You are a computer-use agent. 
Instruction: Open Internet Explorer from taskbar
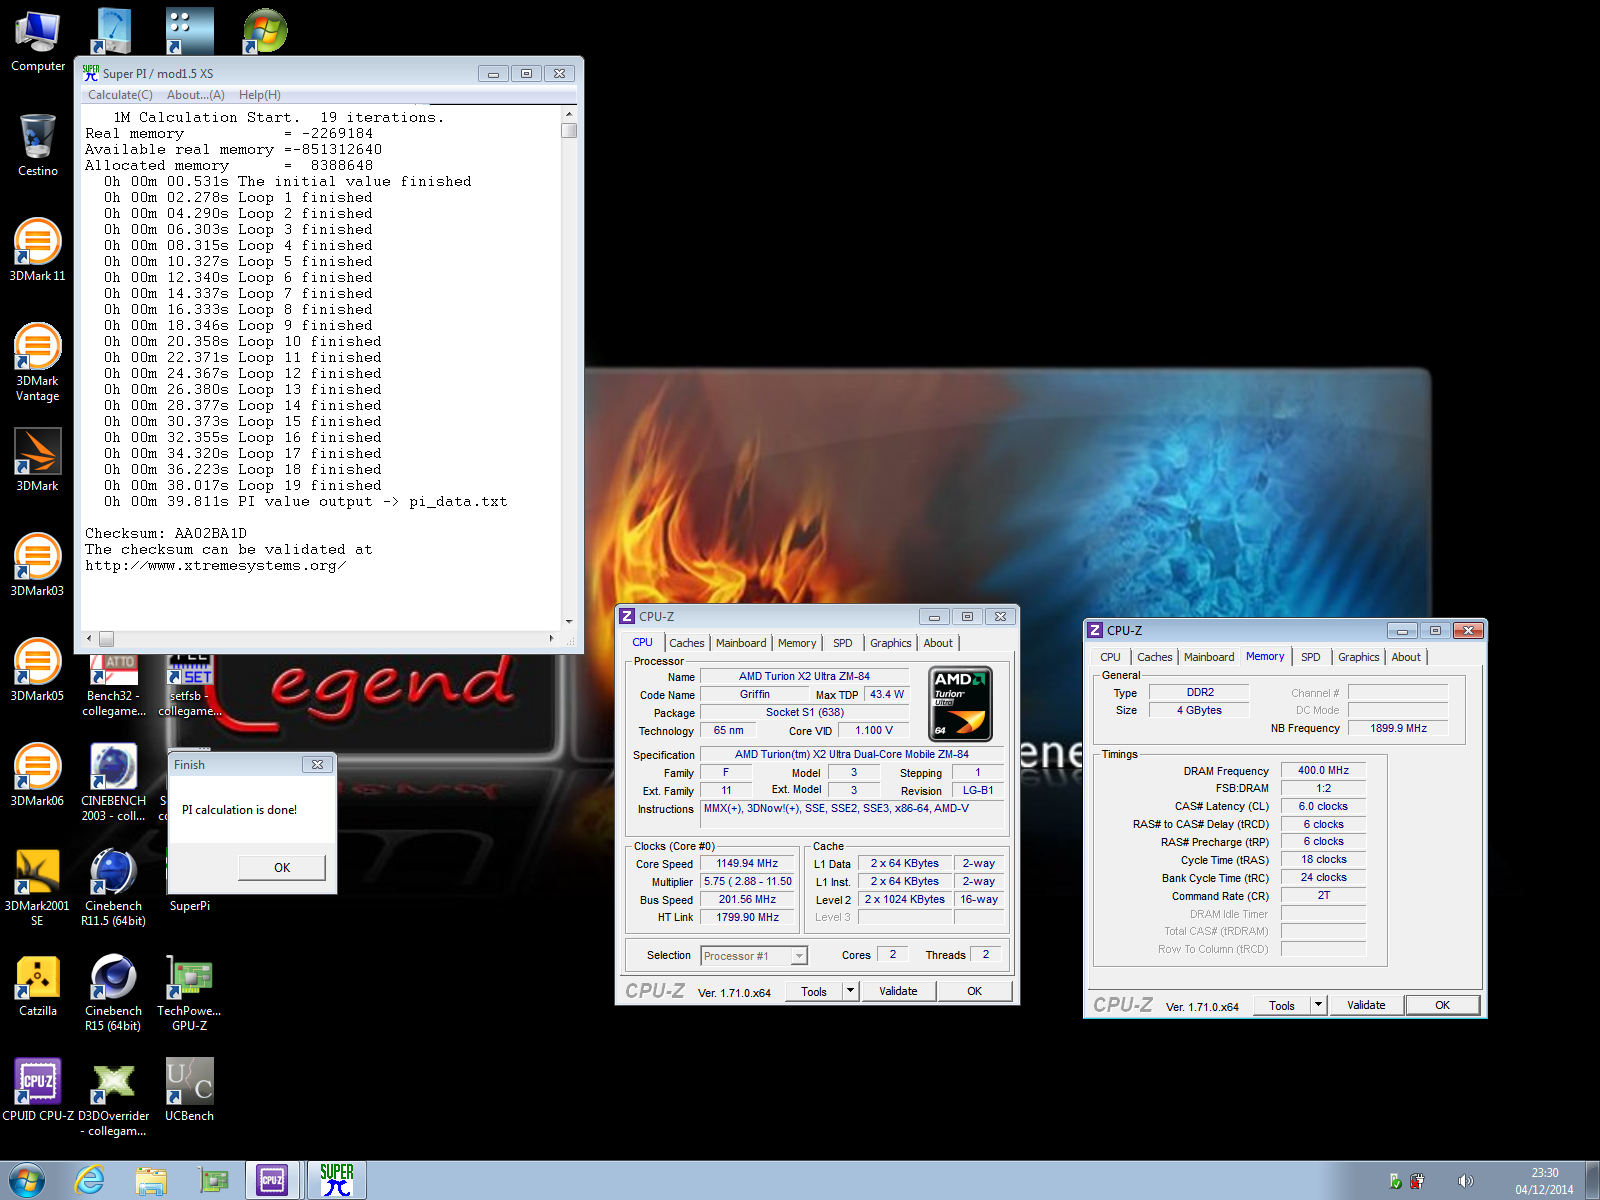pyautogui.click(x=90, y=1180)
